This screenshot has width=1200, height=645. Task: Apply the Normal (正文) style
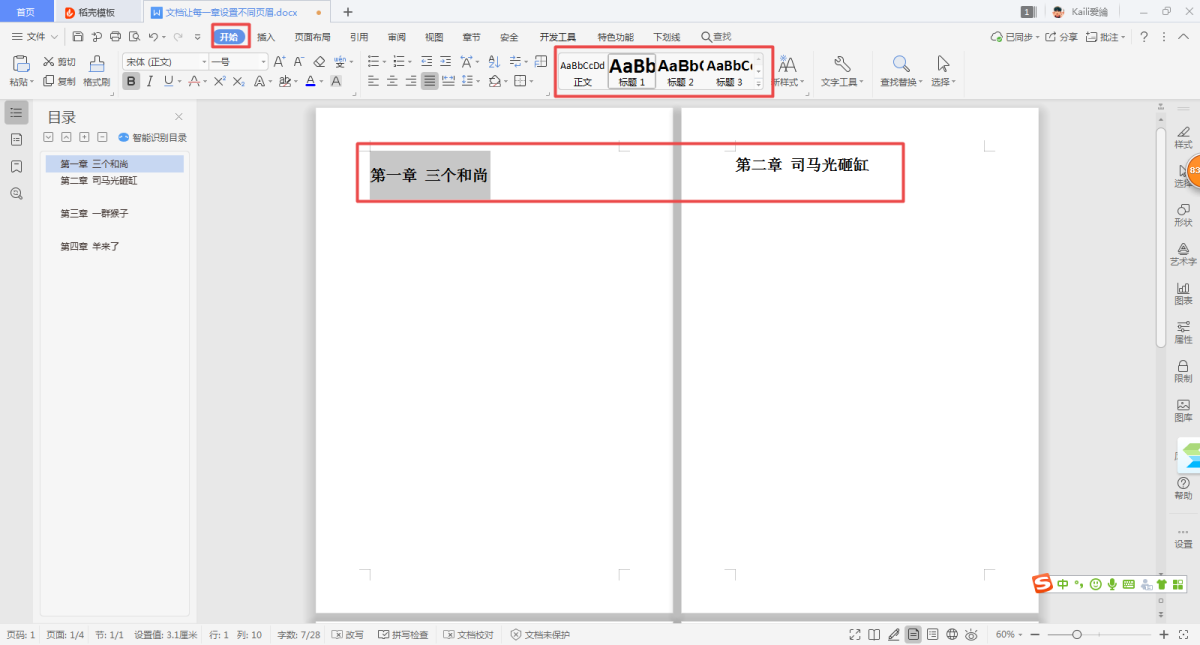[583, 72]
